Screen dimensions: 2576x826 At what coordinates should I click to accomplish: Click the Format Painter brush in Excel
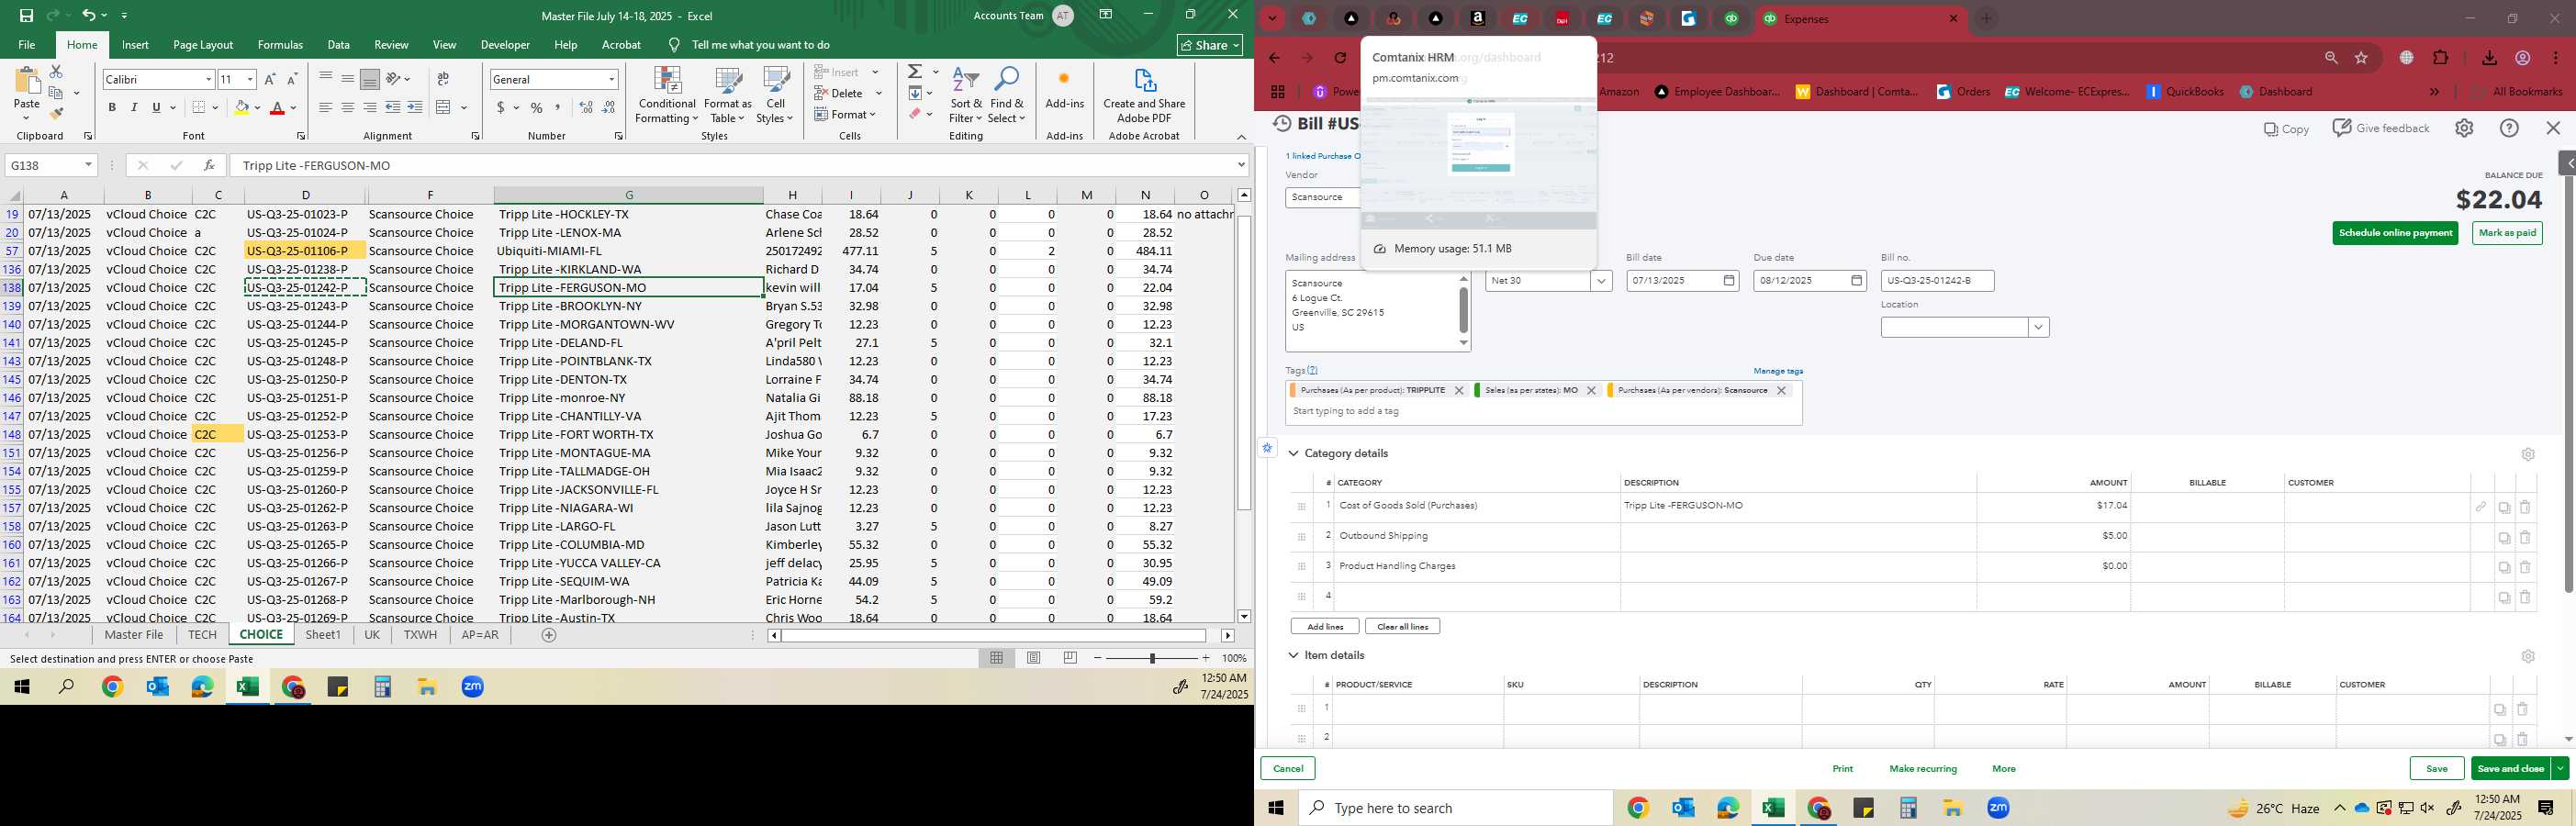point(56,113)
